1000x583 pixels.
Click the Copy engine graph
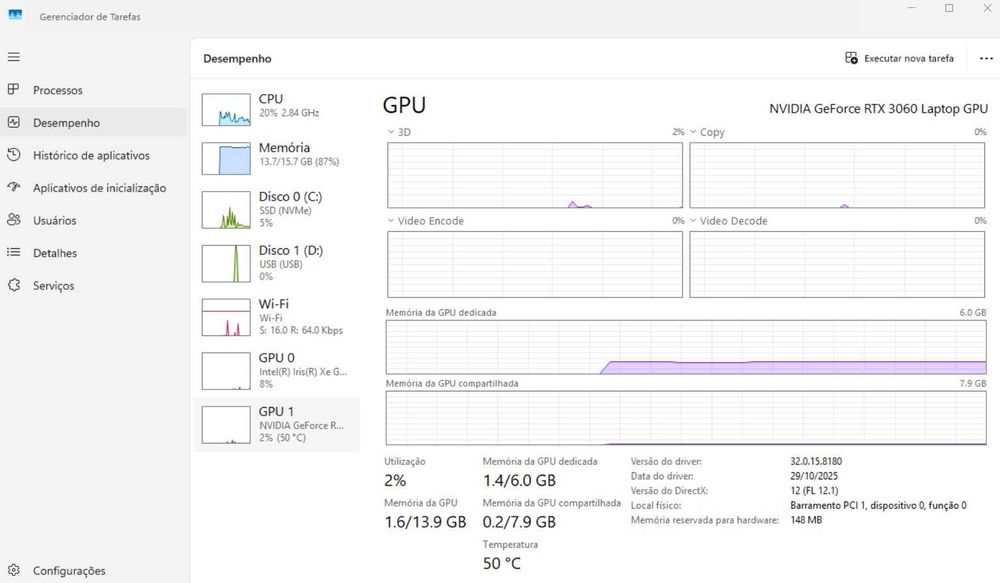(x=837, y=175)
